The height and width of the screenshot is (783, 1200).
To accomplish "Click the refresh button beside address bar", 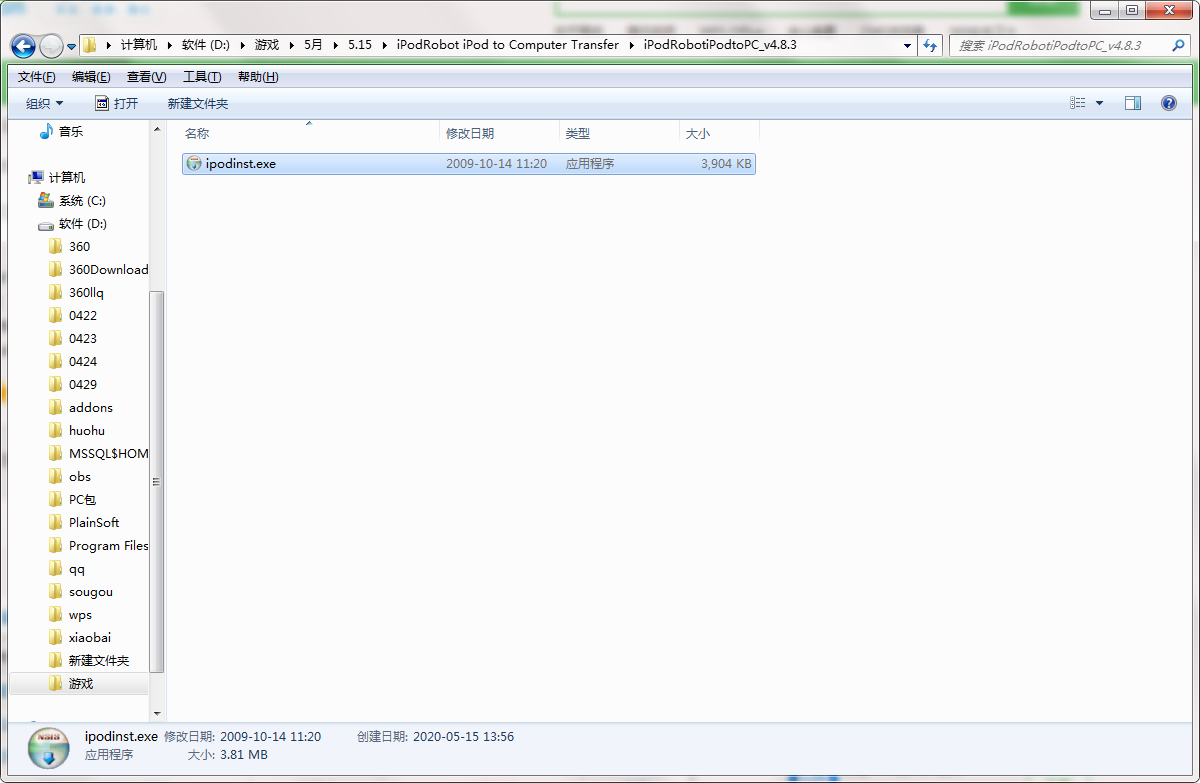I will pos(931,45).
